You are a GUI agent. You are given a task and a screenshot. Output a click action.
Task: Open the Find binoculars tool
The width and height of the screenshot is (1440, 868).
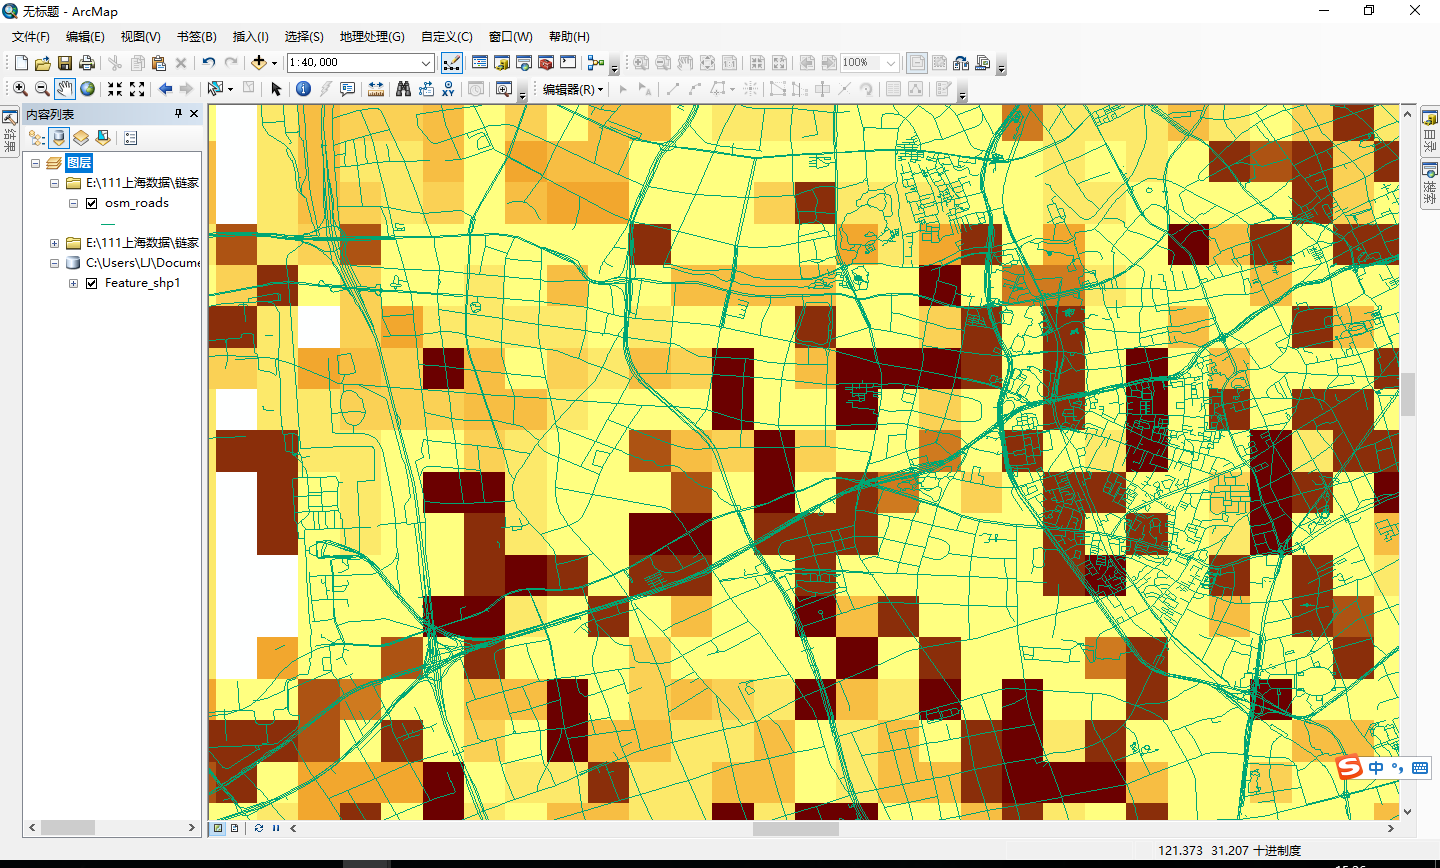(x=403, y=89)
